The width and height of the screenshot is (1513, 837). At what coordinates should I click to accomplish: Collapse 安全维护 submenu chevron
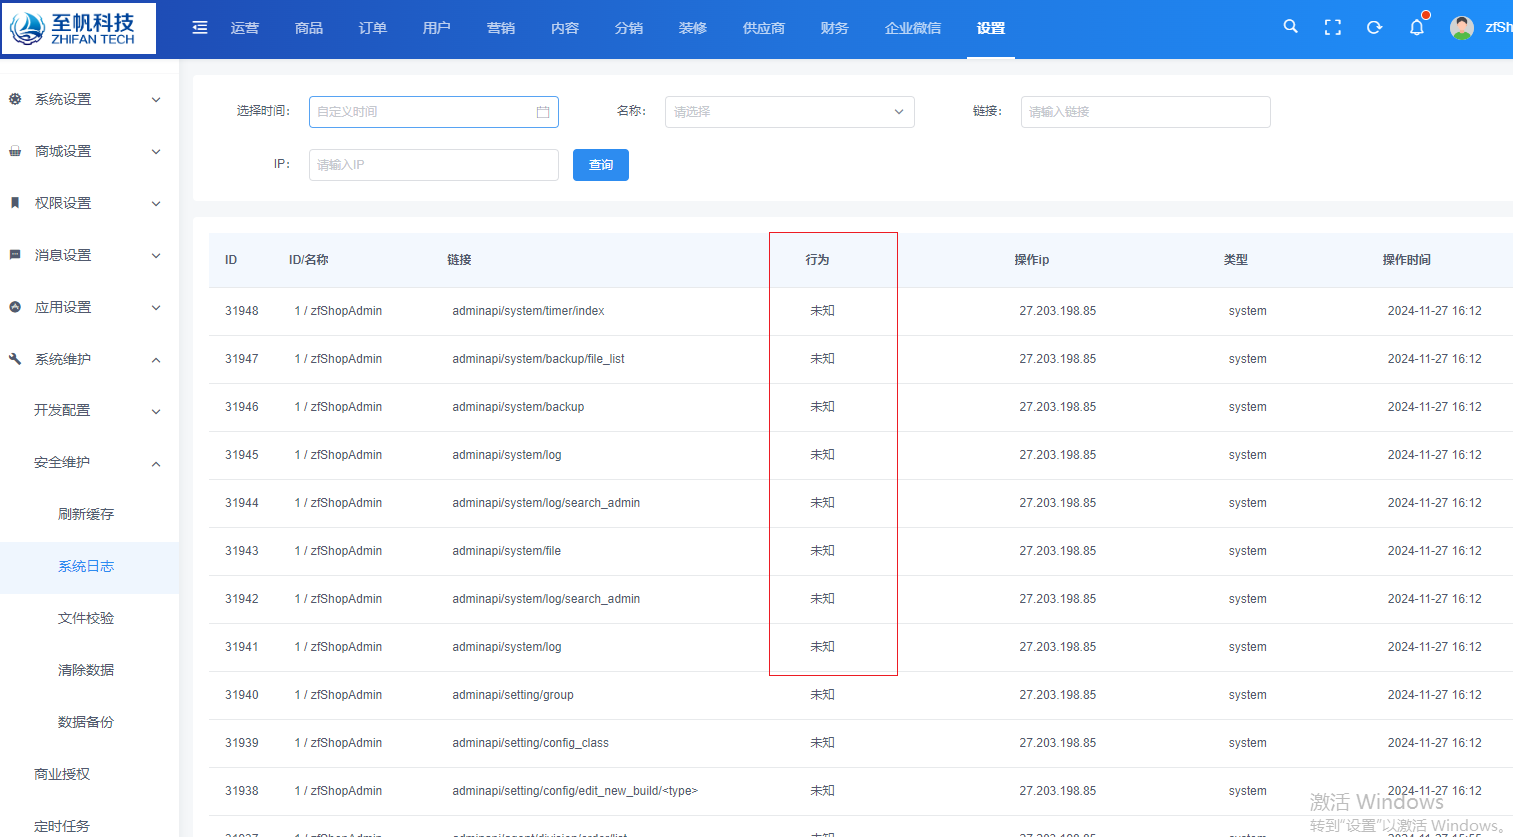156,464
